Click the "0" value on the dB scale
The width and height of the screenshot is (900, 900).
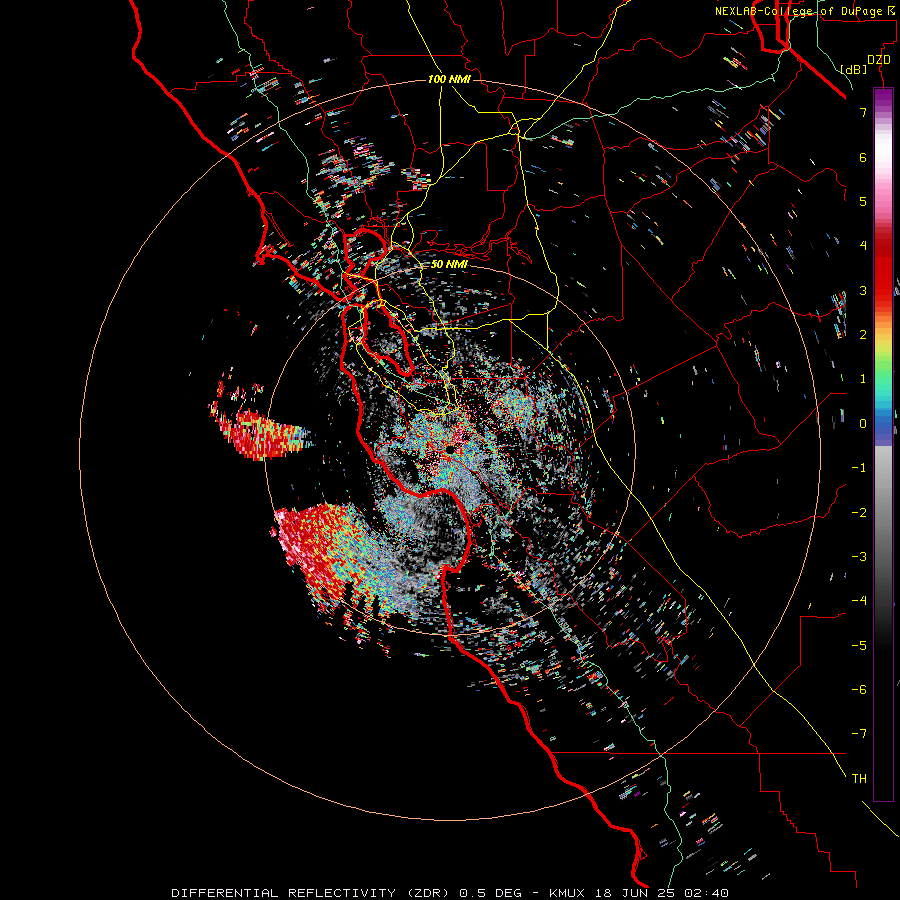863,424
